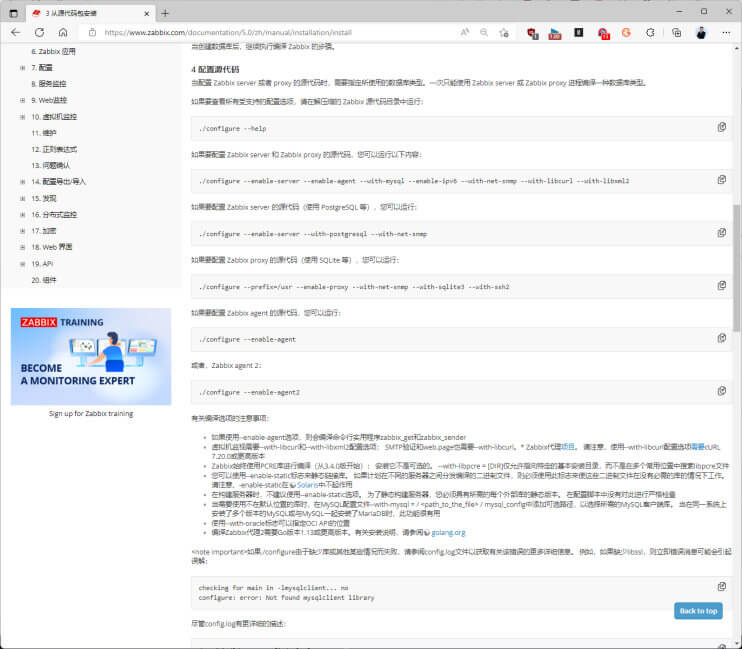
Task: Follow the Solaris link in notes
Action: [307, 485]
